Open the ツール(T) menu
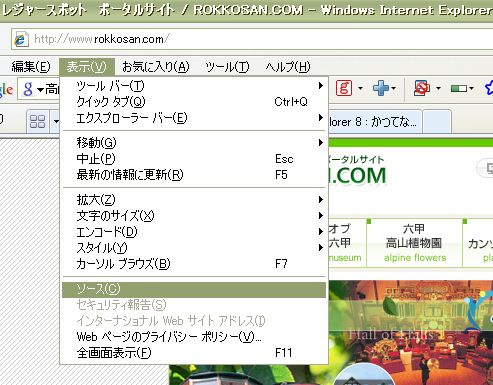Viewport: 493px width, 385px height. (227, 67)
